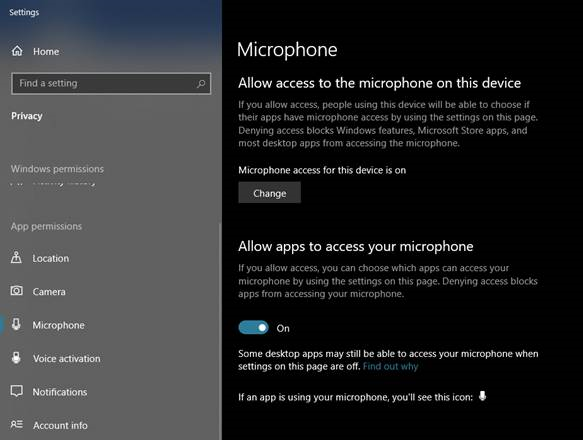The image size is (583, 440).
Task: Open Location privacy settings label
Action: [51, 258]
